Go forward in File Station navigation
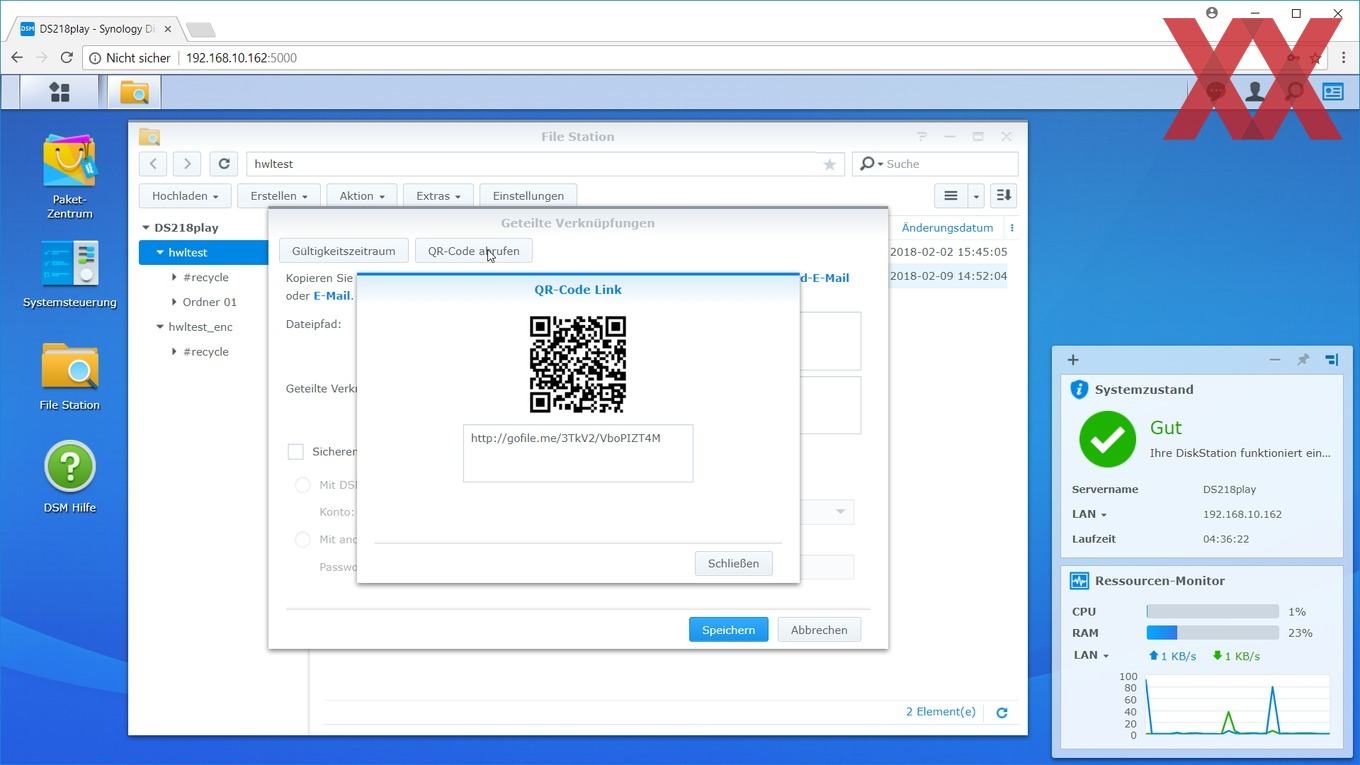The height and width of the screenshot is (765, 1360). coord(187,164)
